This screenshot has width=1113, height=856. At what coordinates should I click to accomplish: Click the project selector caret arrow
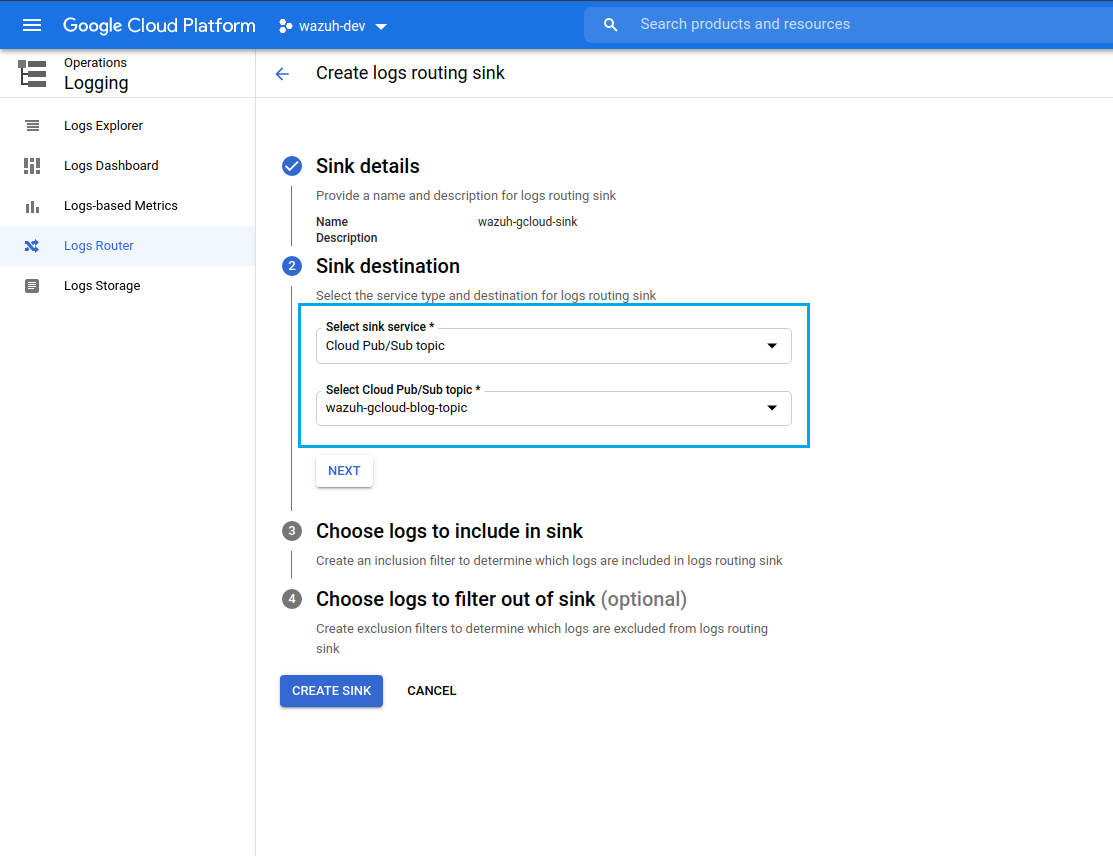click(381, 27)
